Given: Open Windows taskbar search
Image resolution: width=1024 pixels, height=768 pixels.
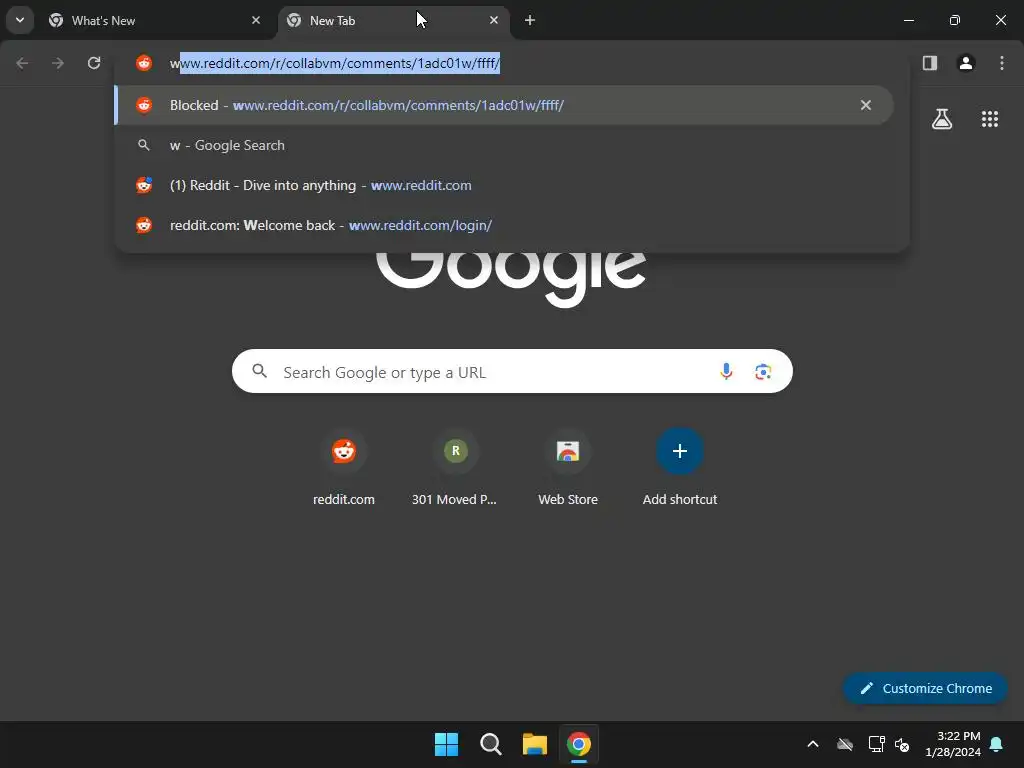Looking at the screenshot, I should pyautogui.click(x=490, y=744).
